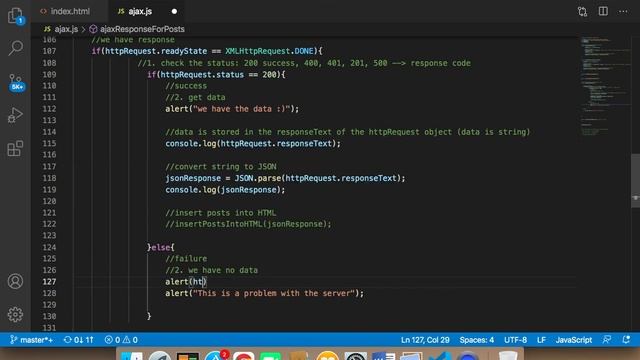The width and height of the screenshot is (640, 360).
Task: Click httpRequest.status == 200 condition
Action: [x=219, y=75]
